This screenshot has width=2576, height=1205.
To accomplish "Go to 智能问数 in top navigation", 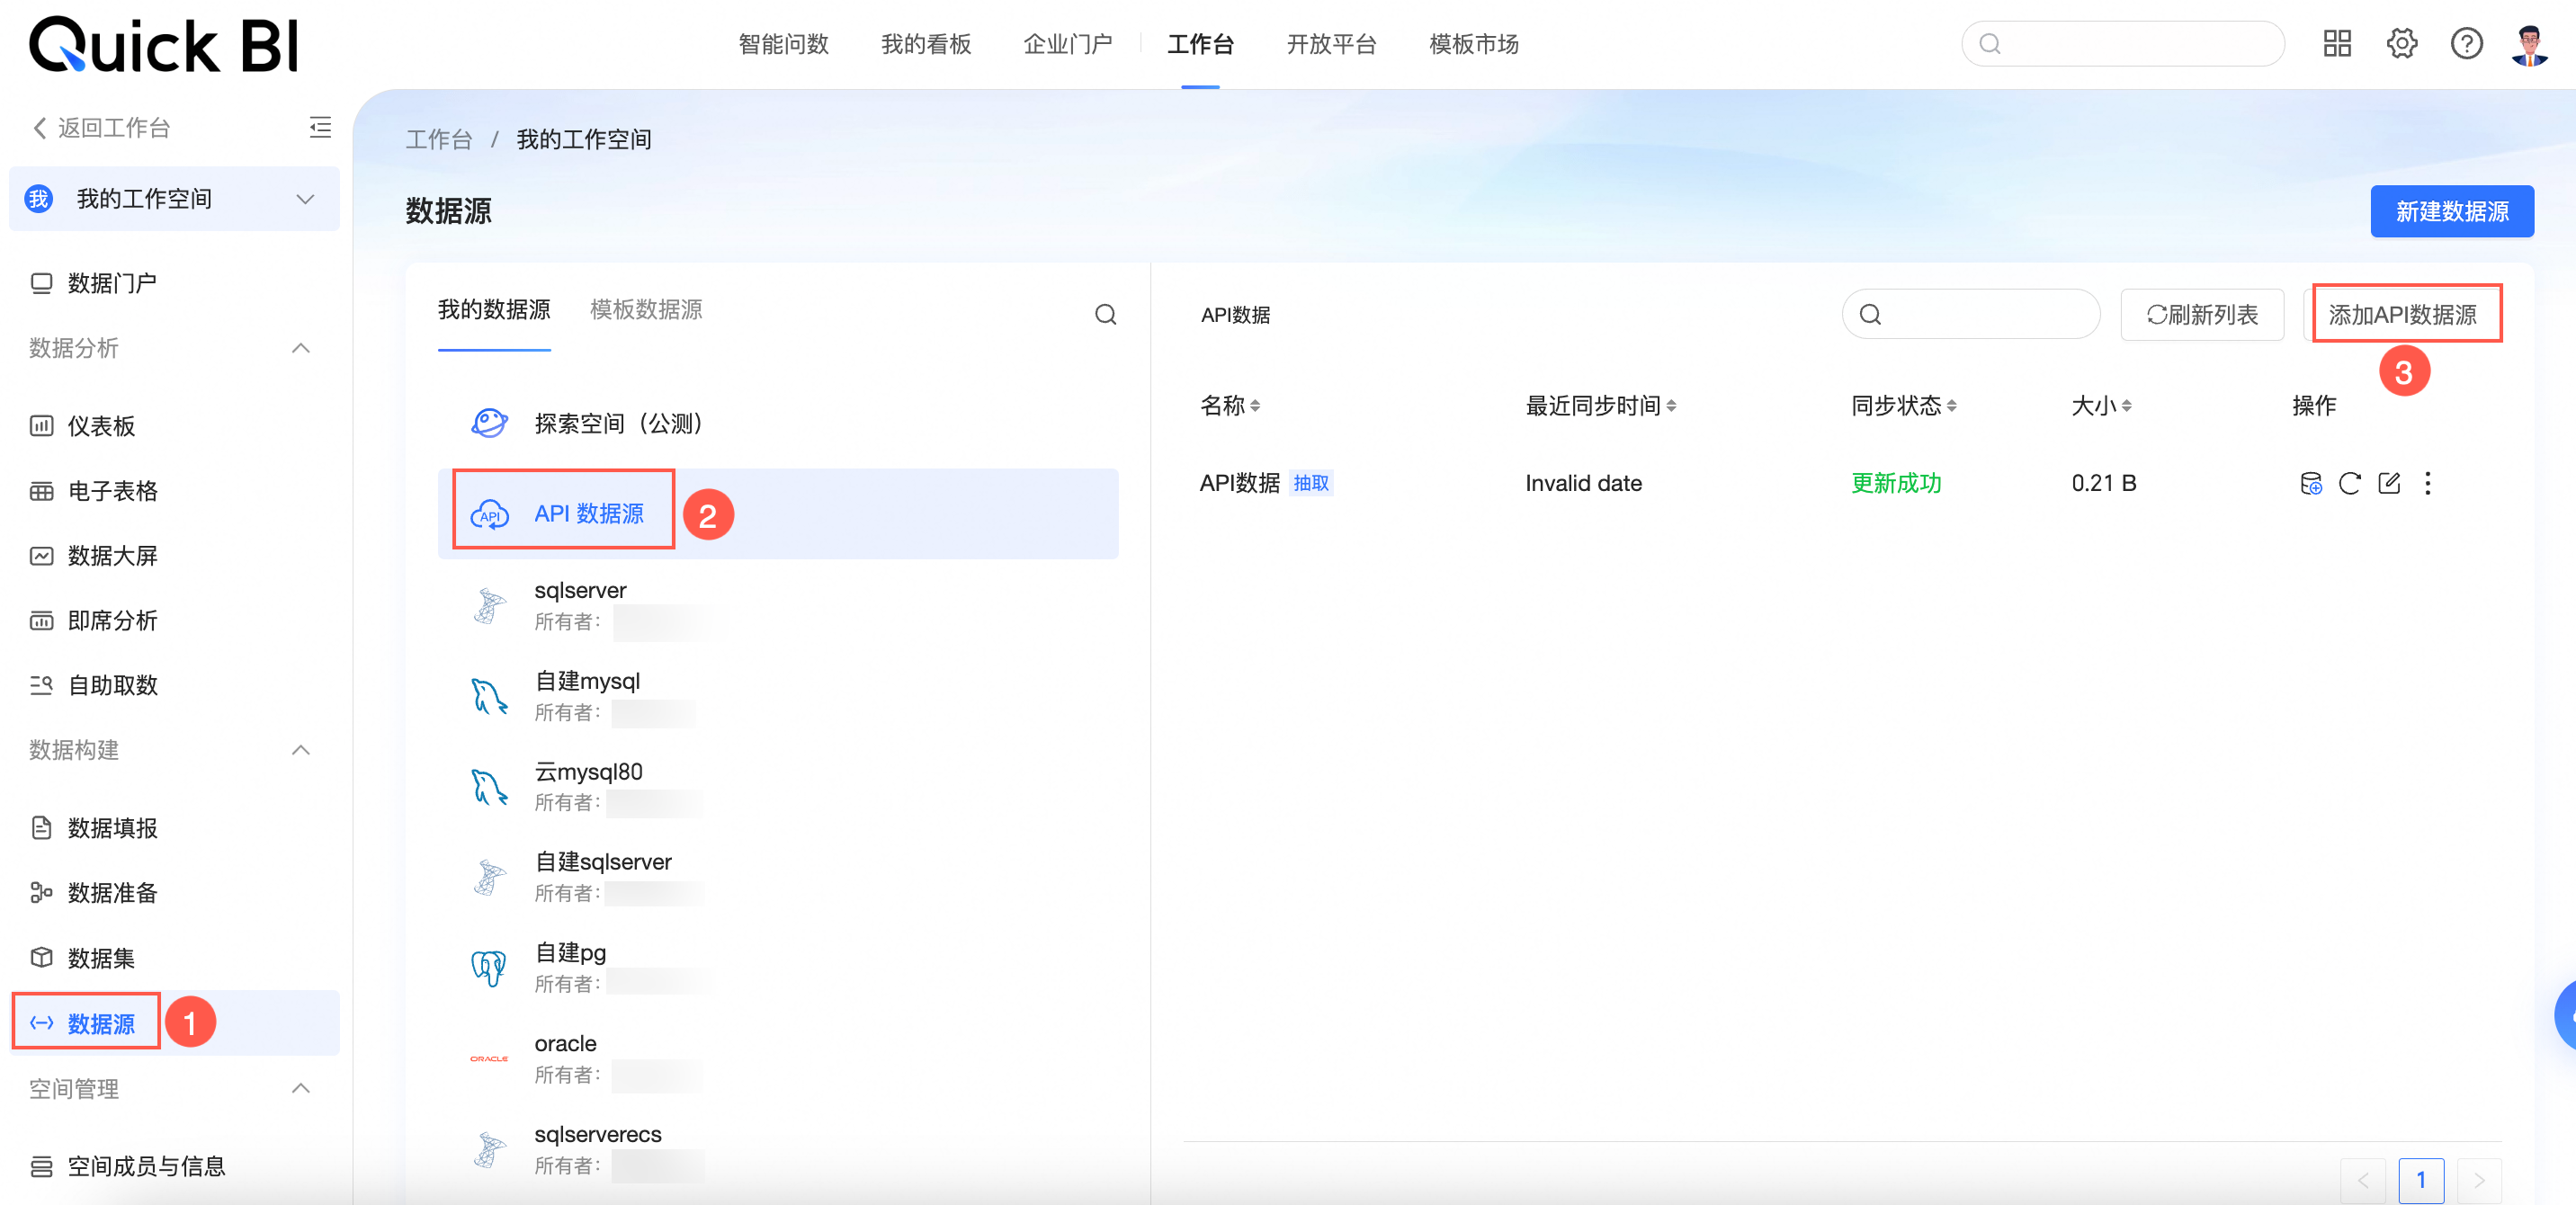I will 783,44.
